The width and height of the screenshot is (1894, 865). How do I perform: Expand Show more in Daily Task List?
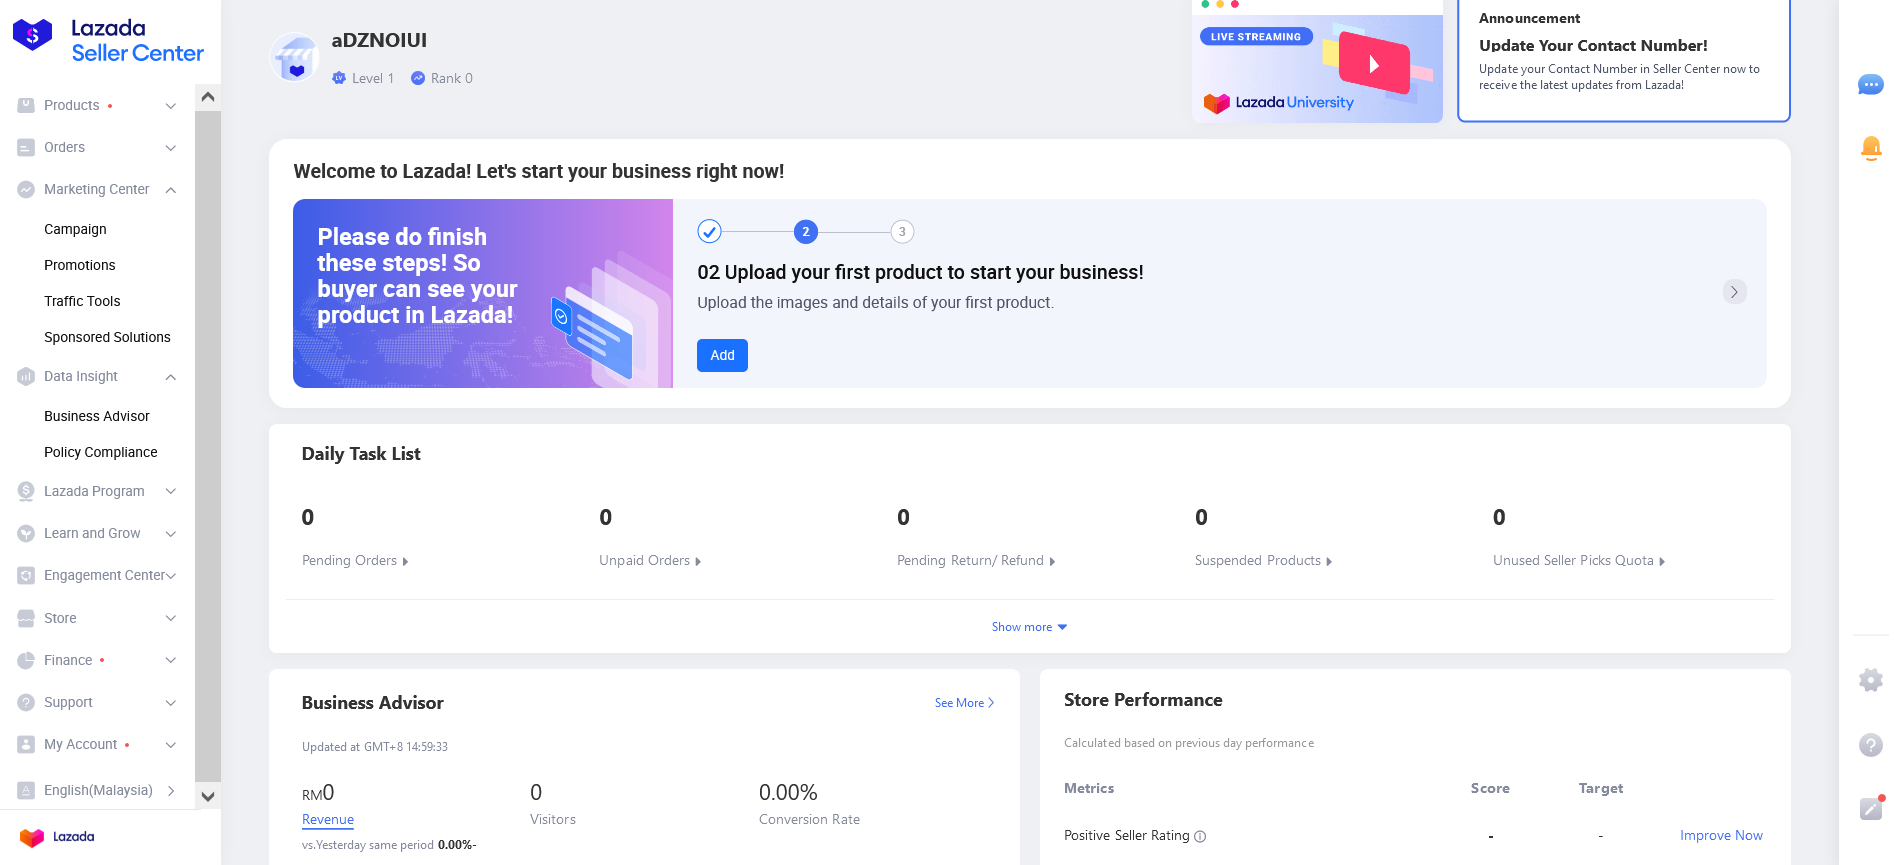[x=1029, y=627]
